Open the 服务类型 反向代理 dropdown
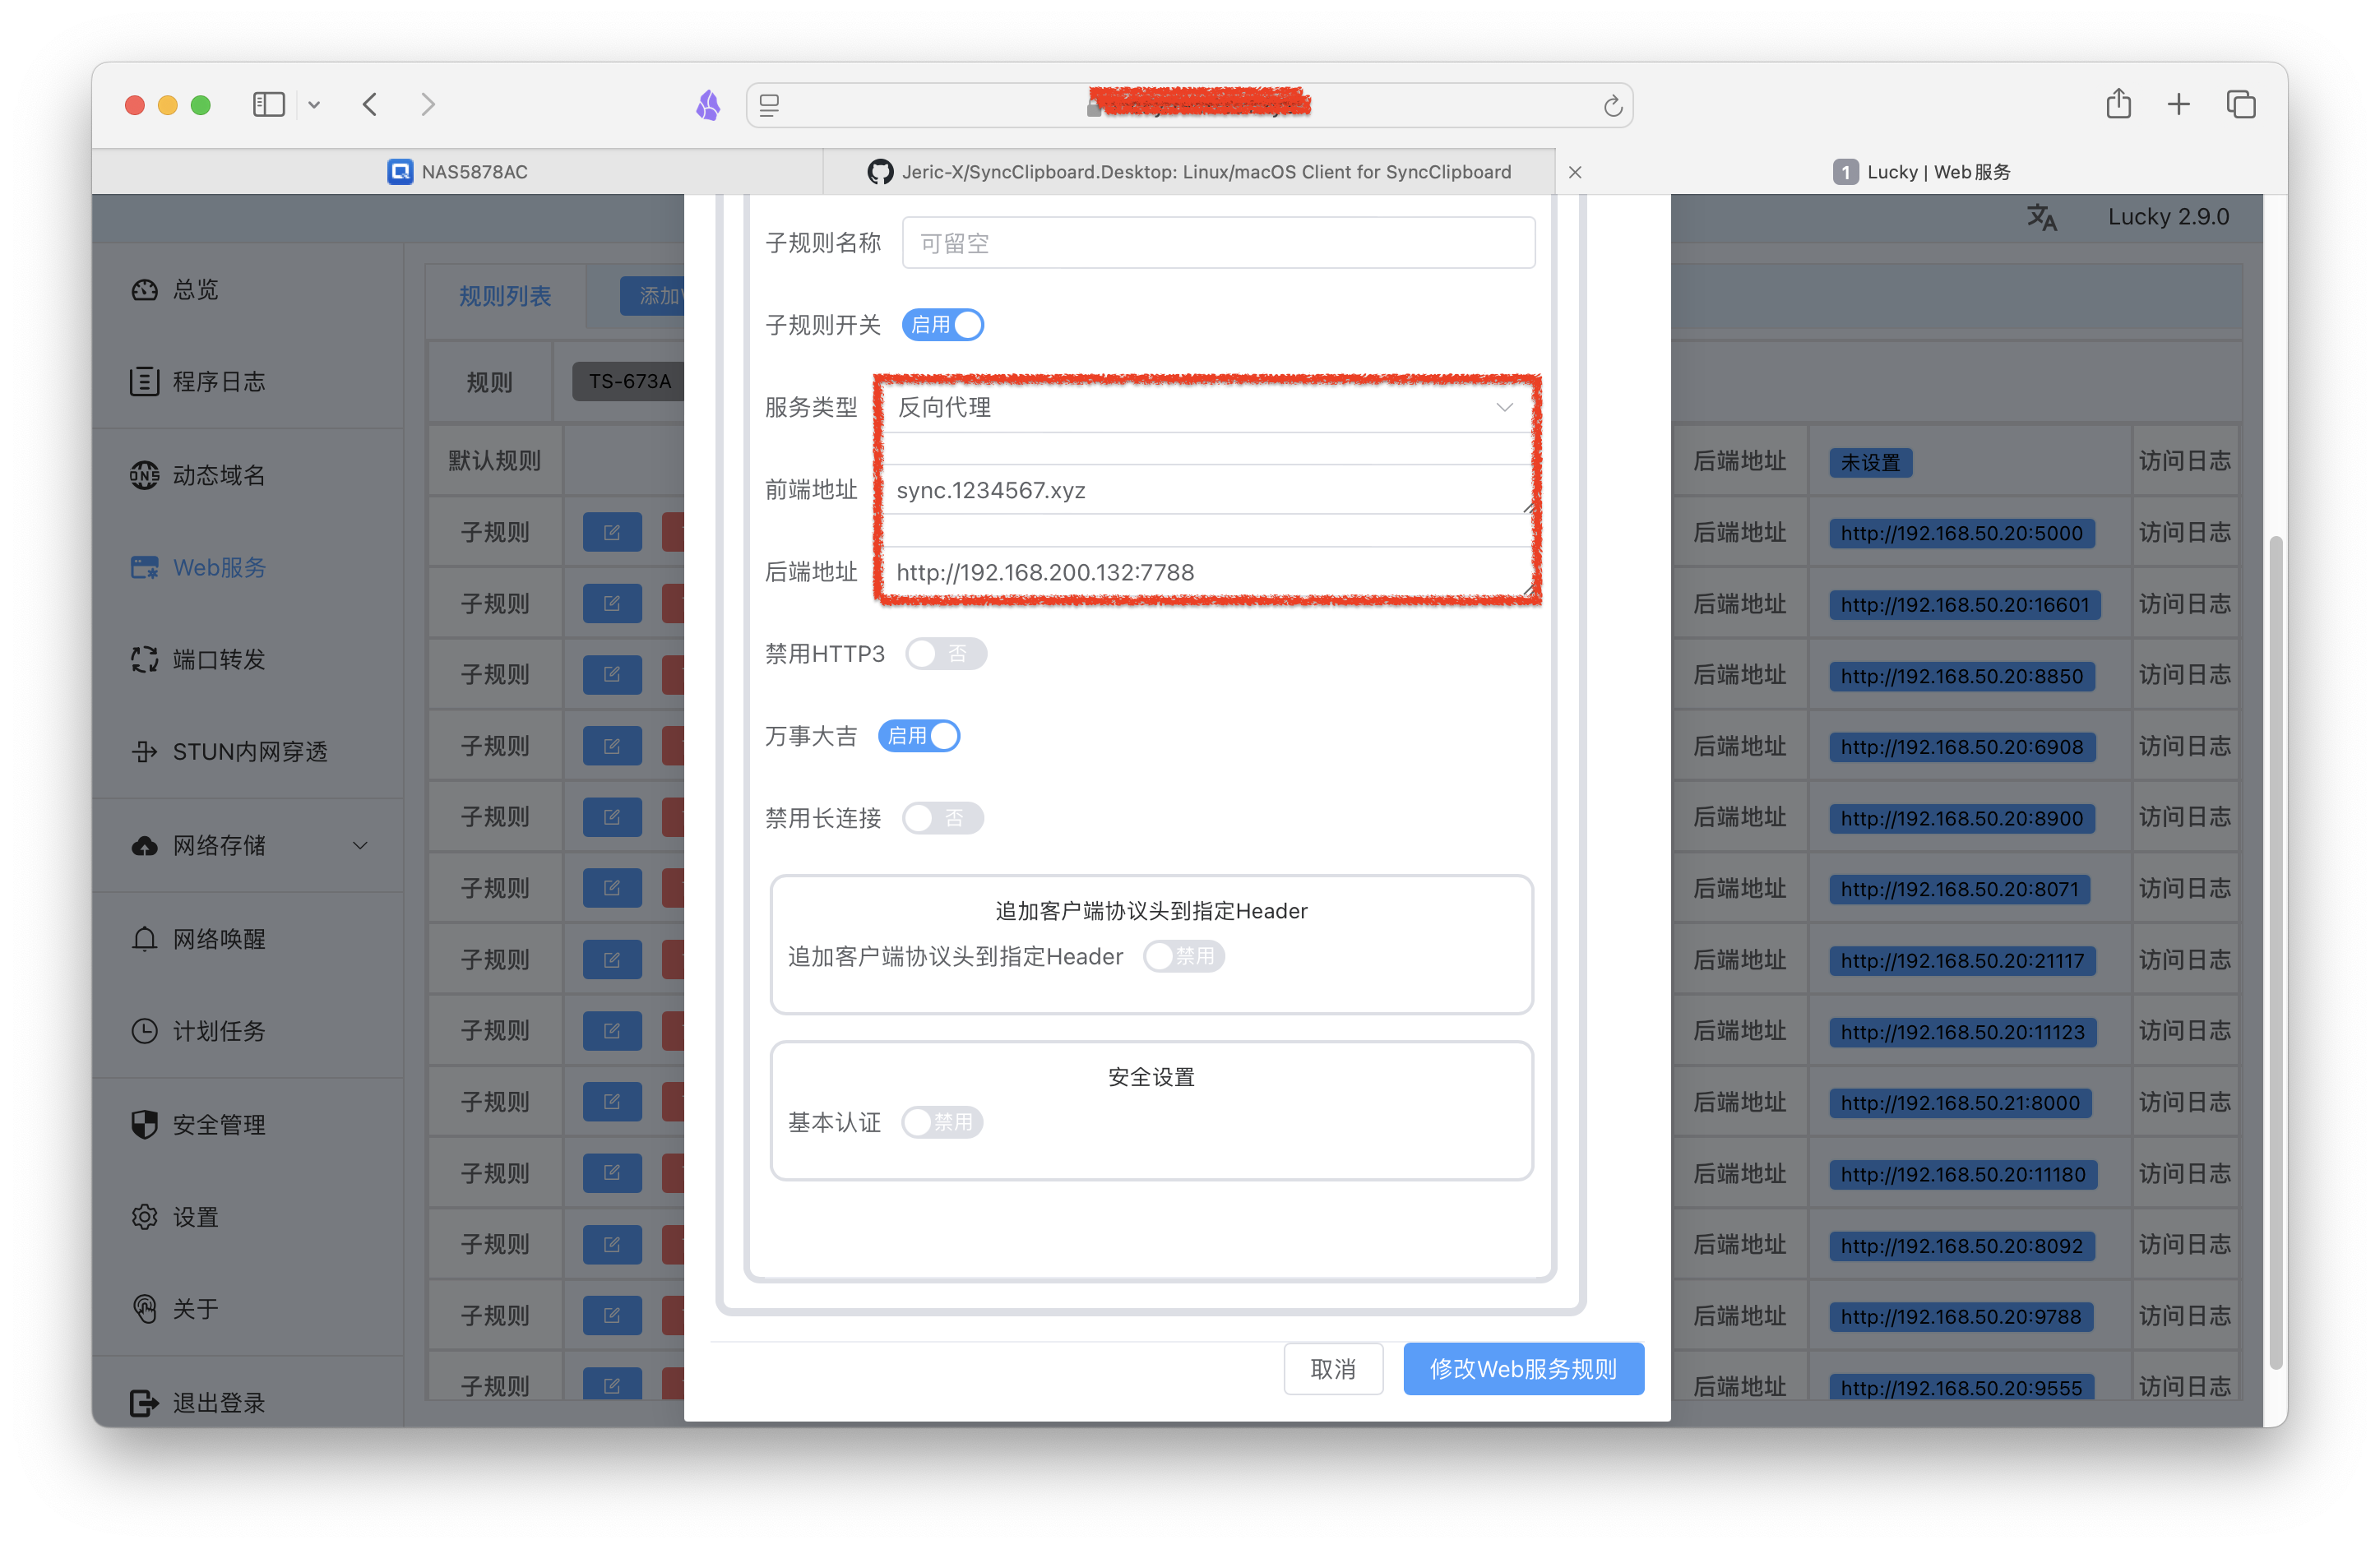 [x=1204, y=407]
